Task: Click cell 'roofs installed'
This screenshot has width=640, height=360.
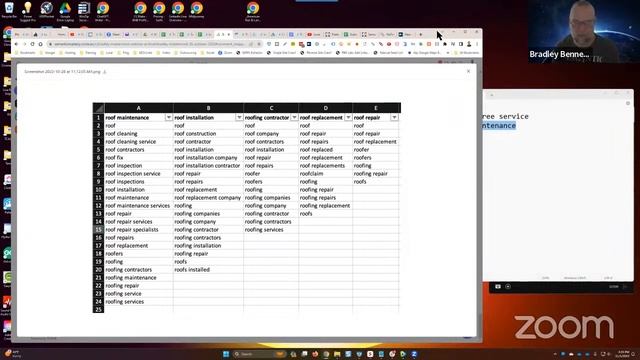Action: click(x=208, y=269)
